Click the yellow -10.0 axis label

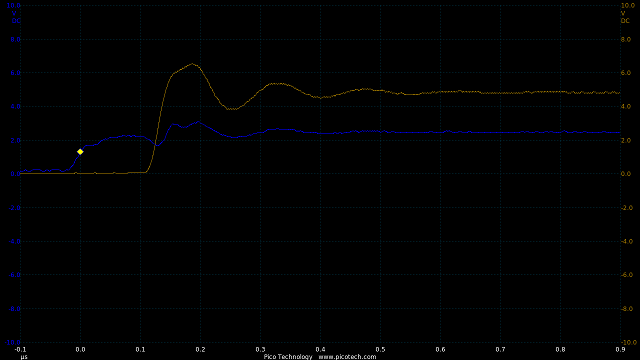(628, 342)
